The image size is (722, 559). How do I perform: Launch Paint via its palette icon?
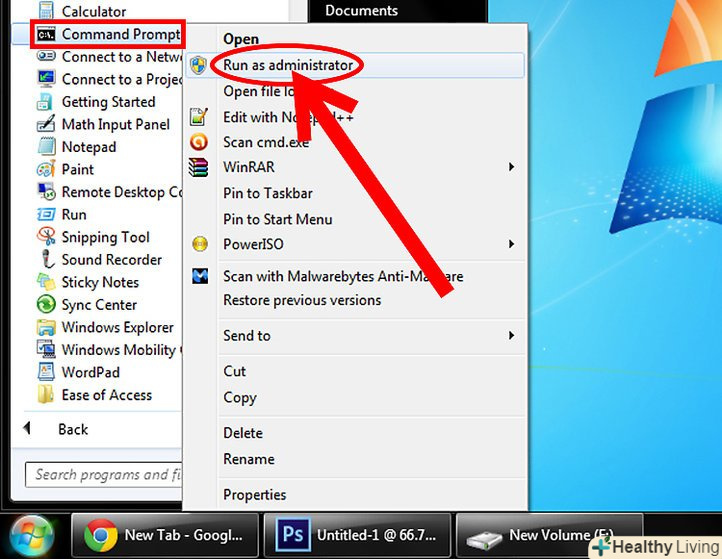pos(46,169)
